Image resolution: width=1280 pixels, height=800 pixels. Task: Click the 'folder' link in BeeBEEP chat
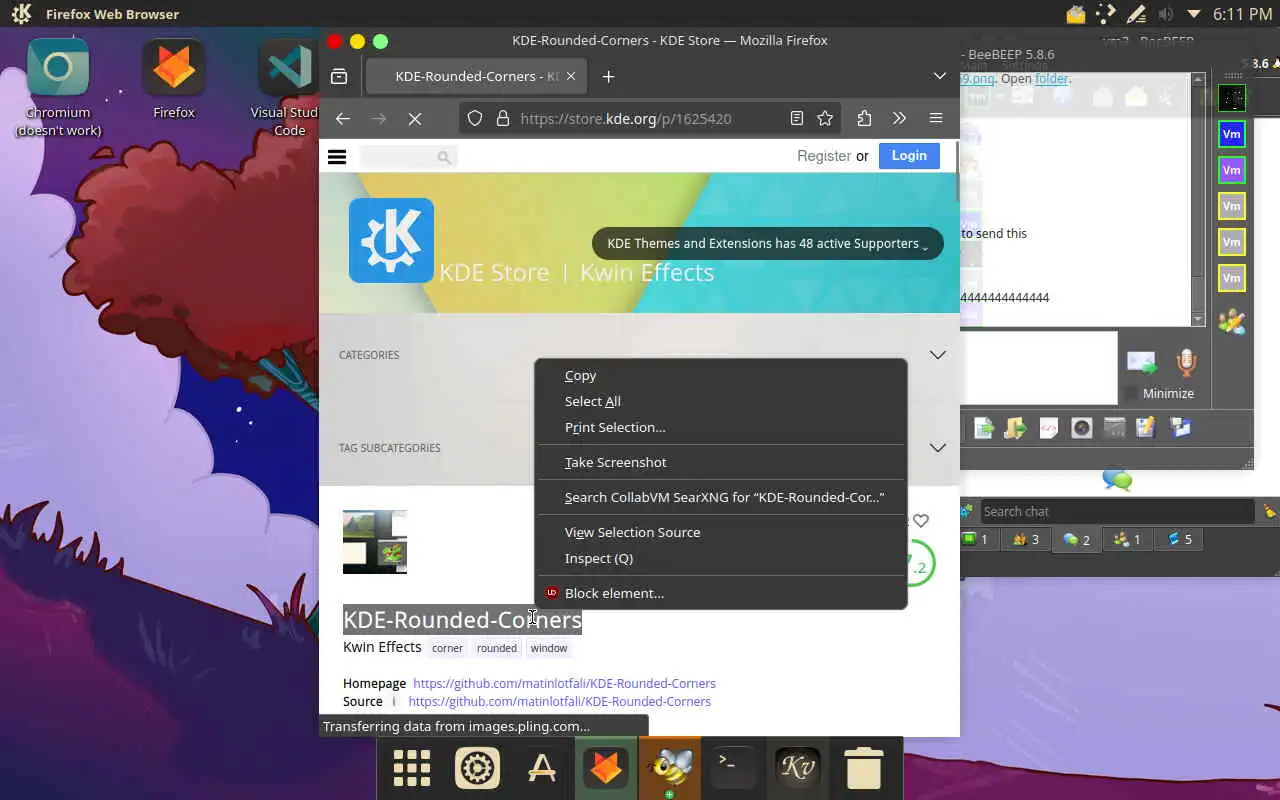(1051, 79)
